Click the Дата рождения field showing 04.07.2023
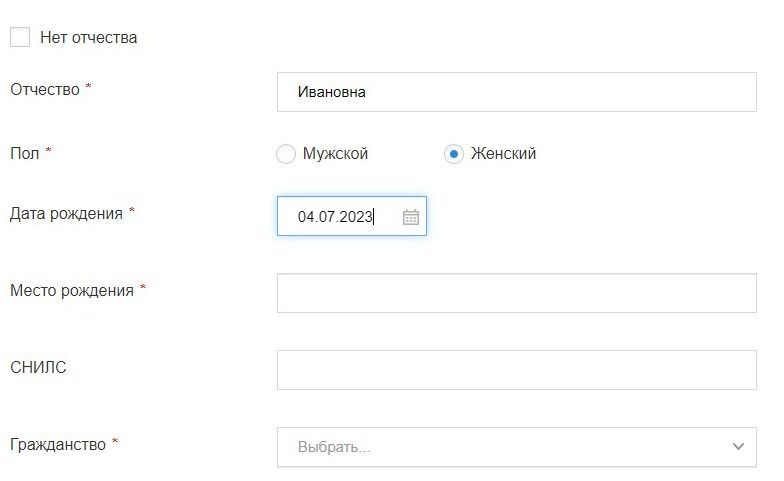Screen dimensions: 784x481 point(352,216)
